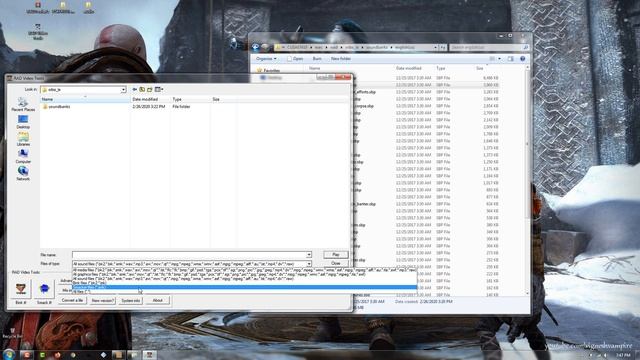Click the Close button in RAD dialog
Viewport: 640px width, 360px height.
click(x=336, y=264)
